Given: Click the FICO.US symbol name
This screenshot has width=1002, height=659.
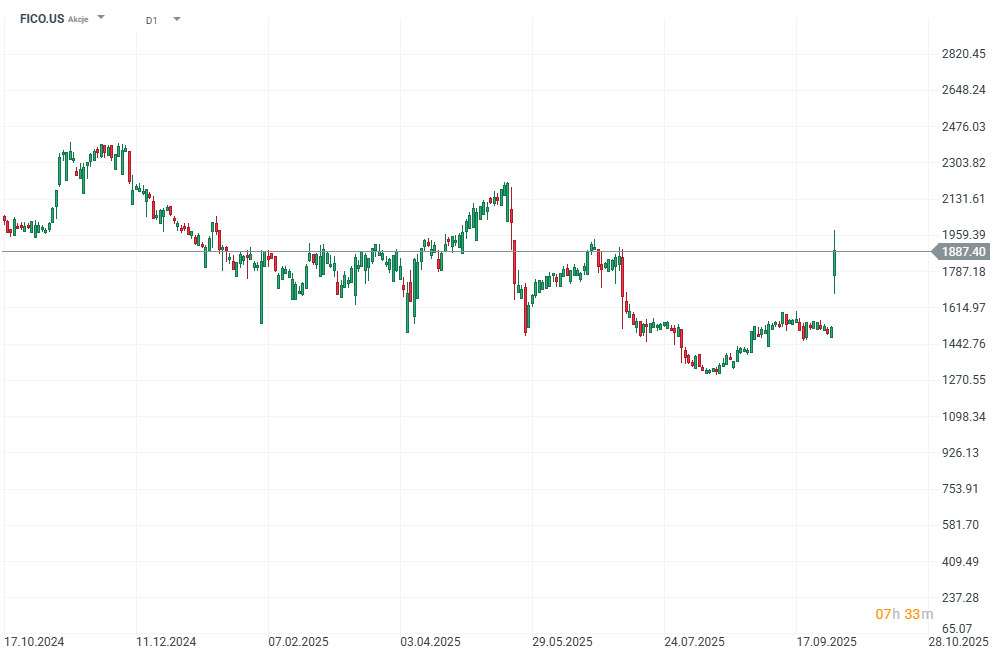Looking at the screenshot, I should pos(42,19).
